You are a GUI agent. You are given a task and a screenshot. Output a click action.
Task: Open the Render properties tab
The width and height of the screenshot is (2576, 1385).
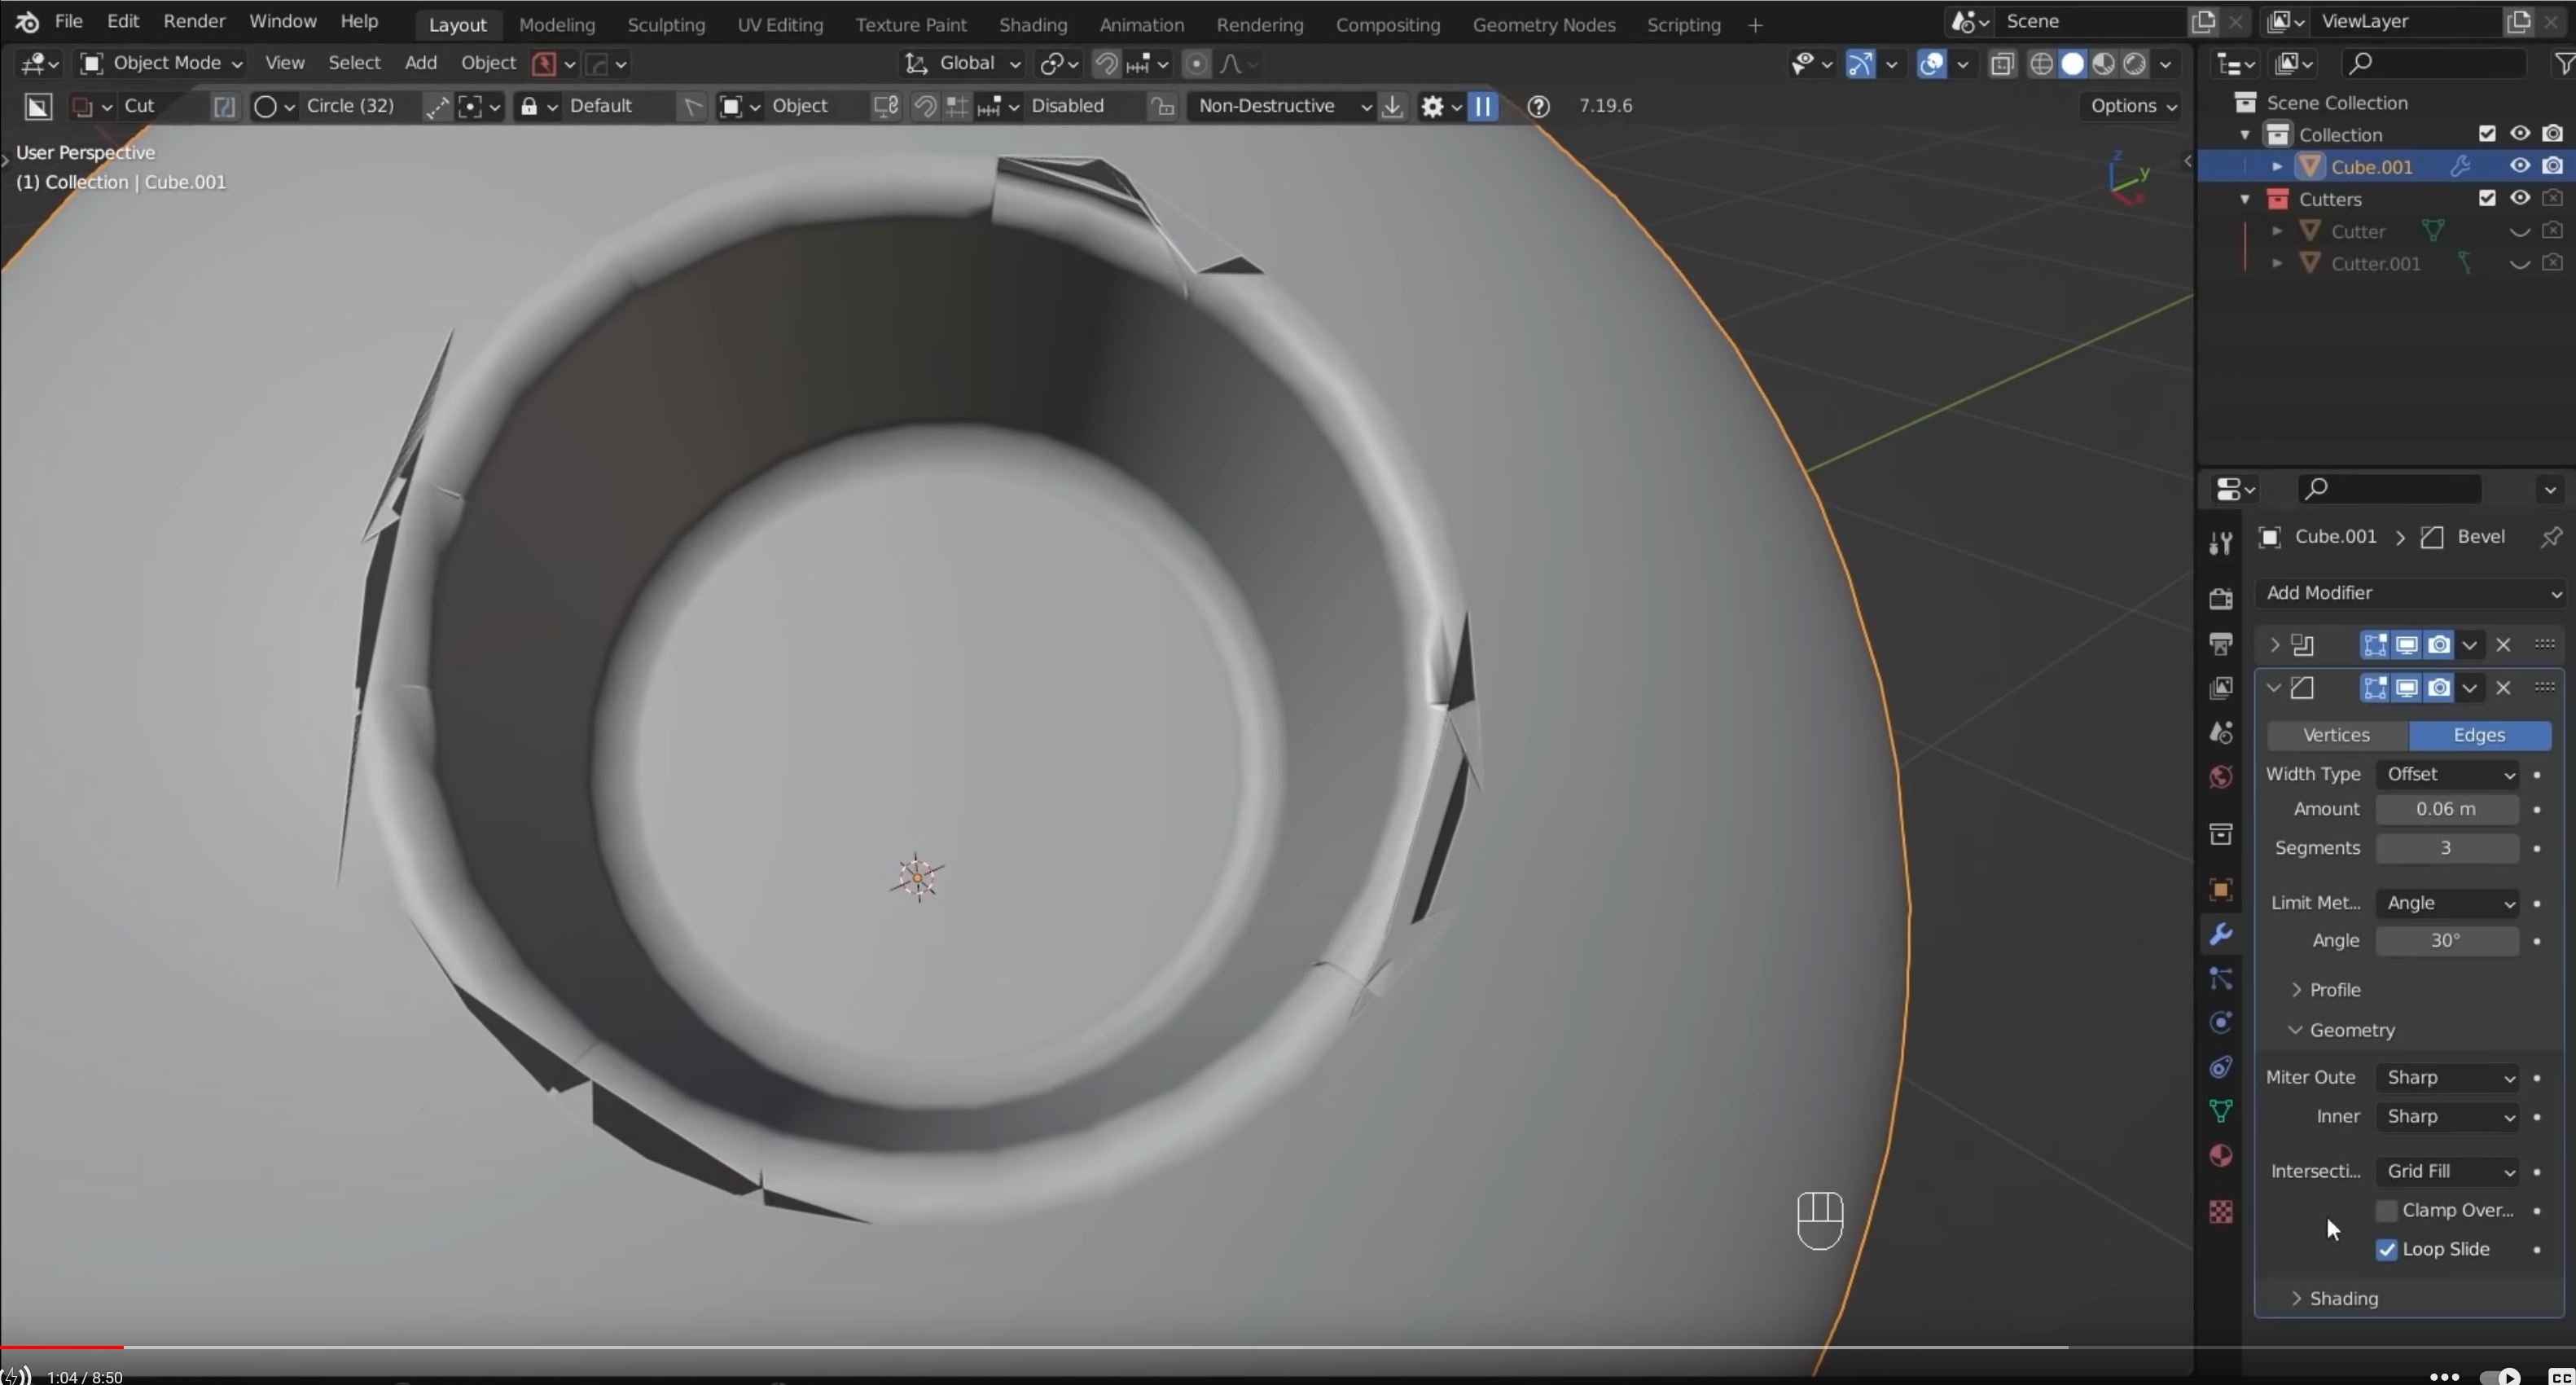[x=2220, y=598]
